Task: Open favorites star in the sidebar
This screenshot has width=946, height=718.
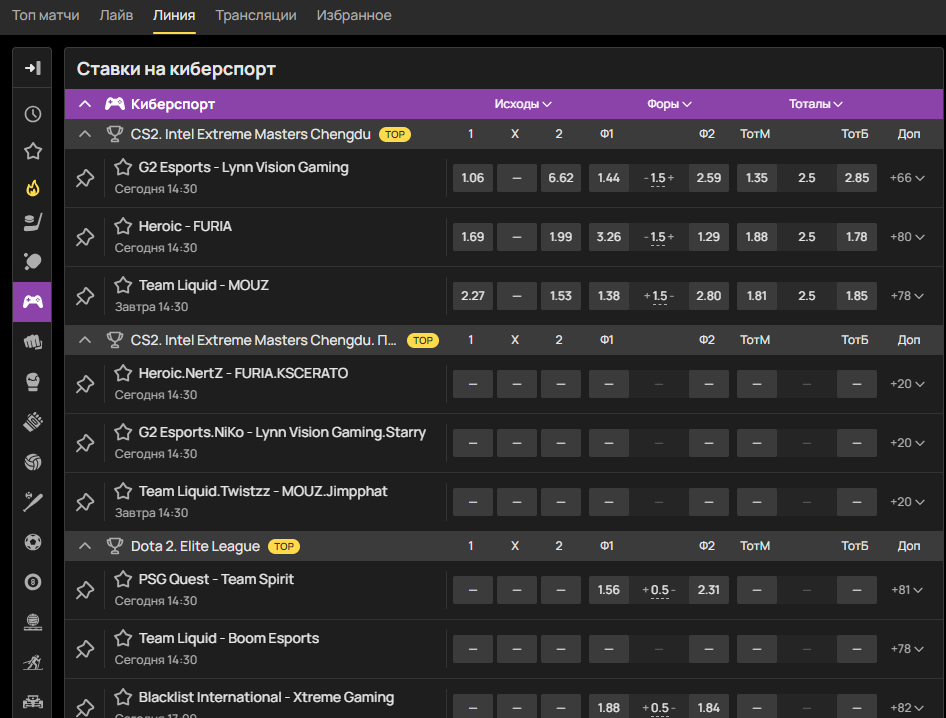Action: (33, 151)
